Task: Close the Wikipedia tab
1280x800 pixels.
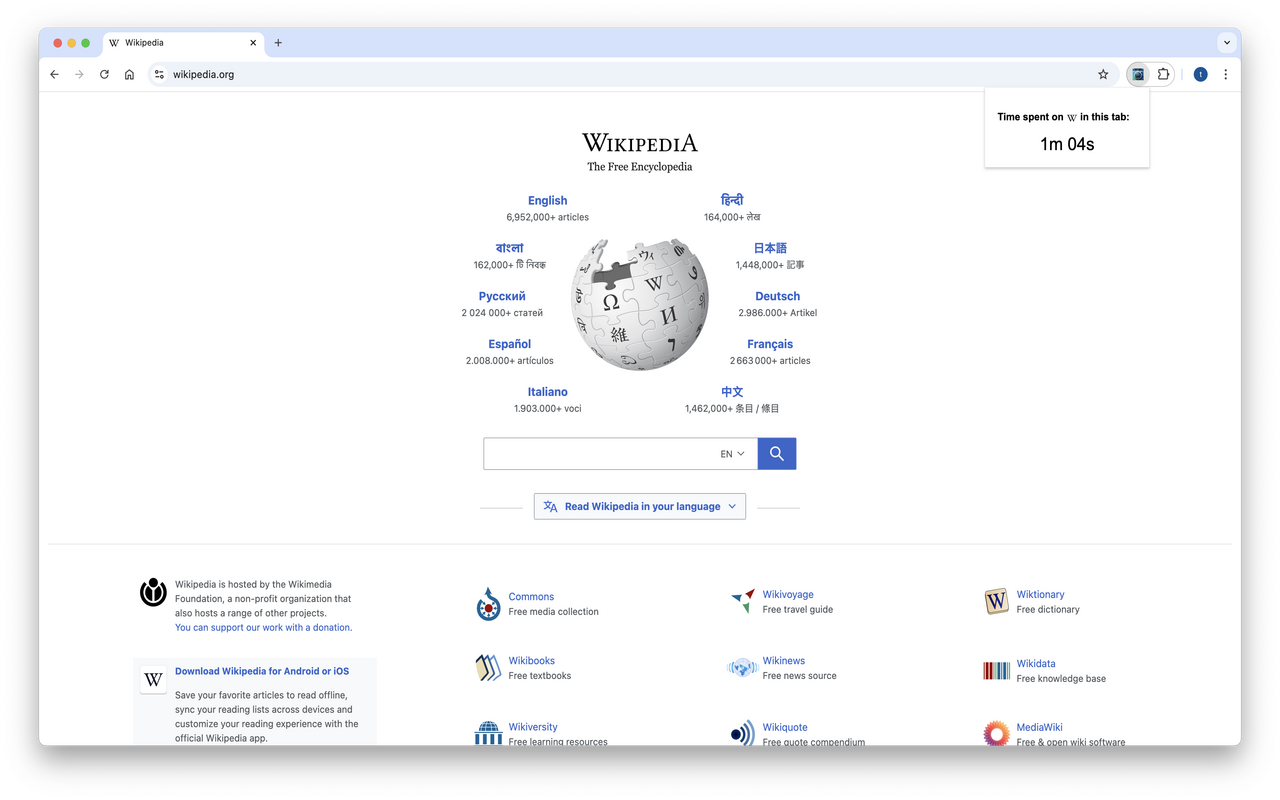Action: click(x=253, y=43)
